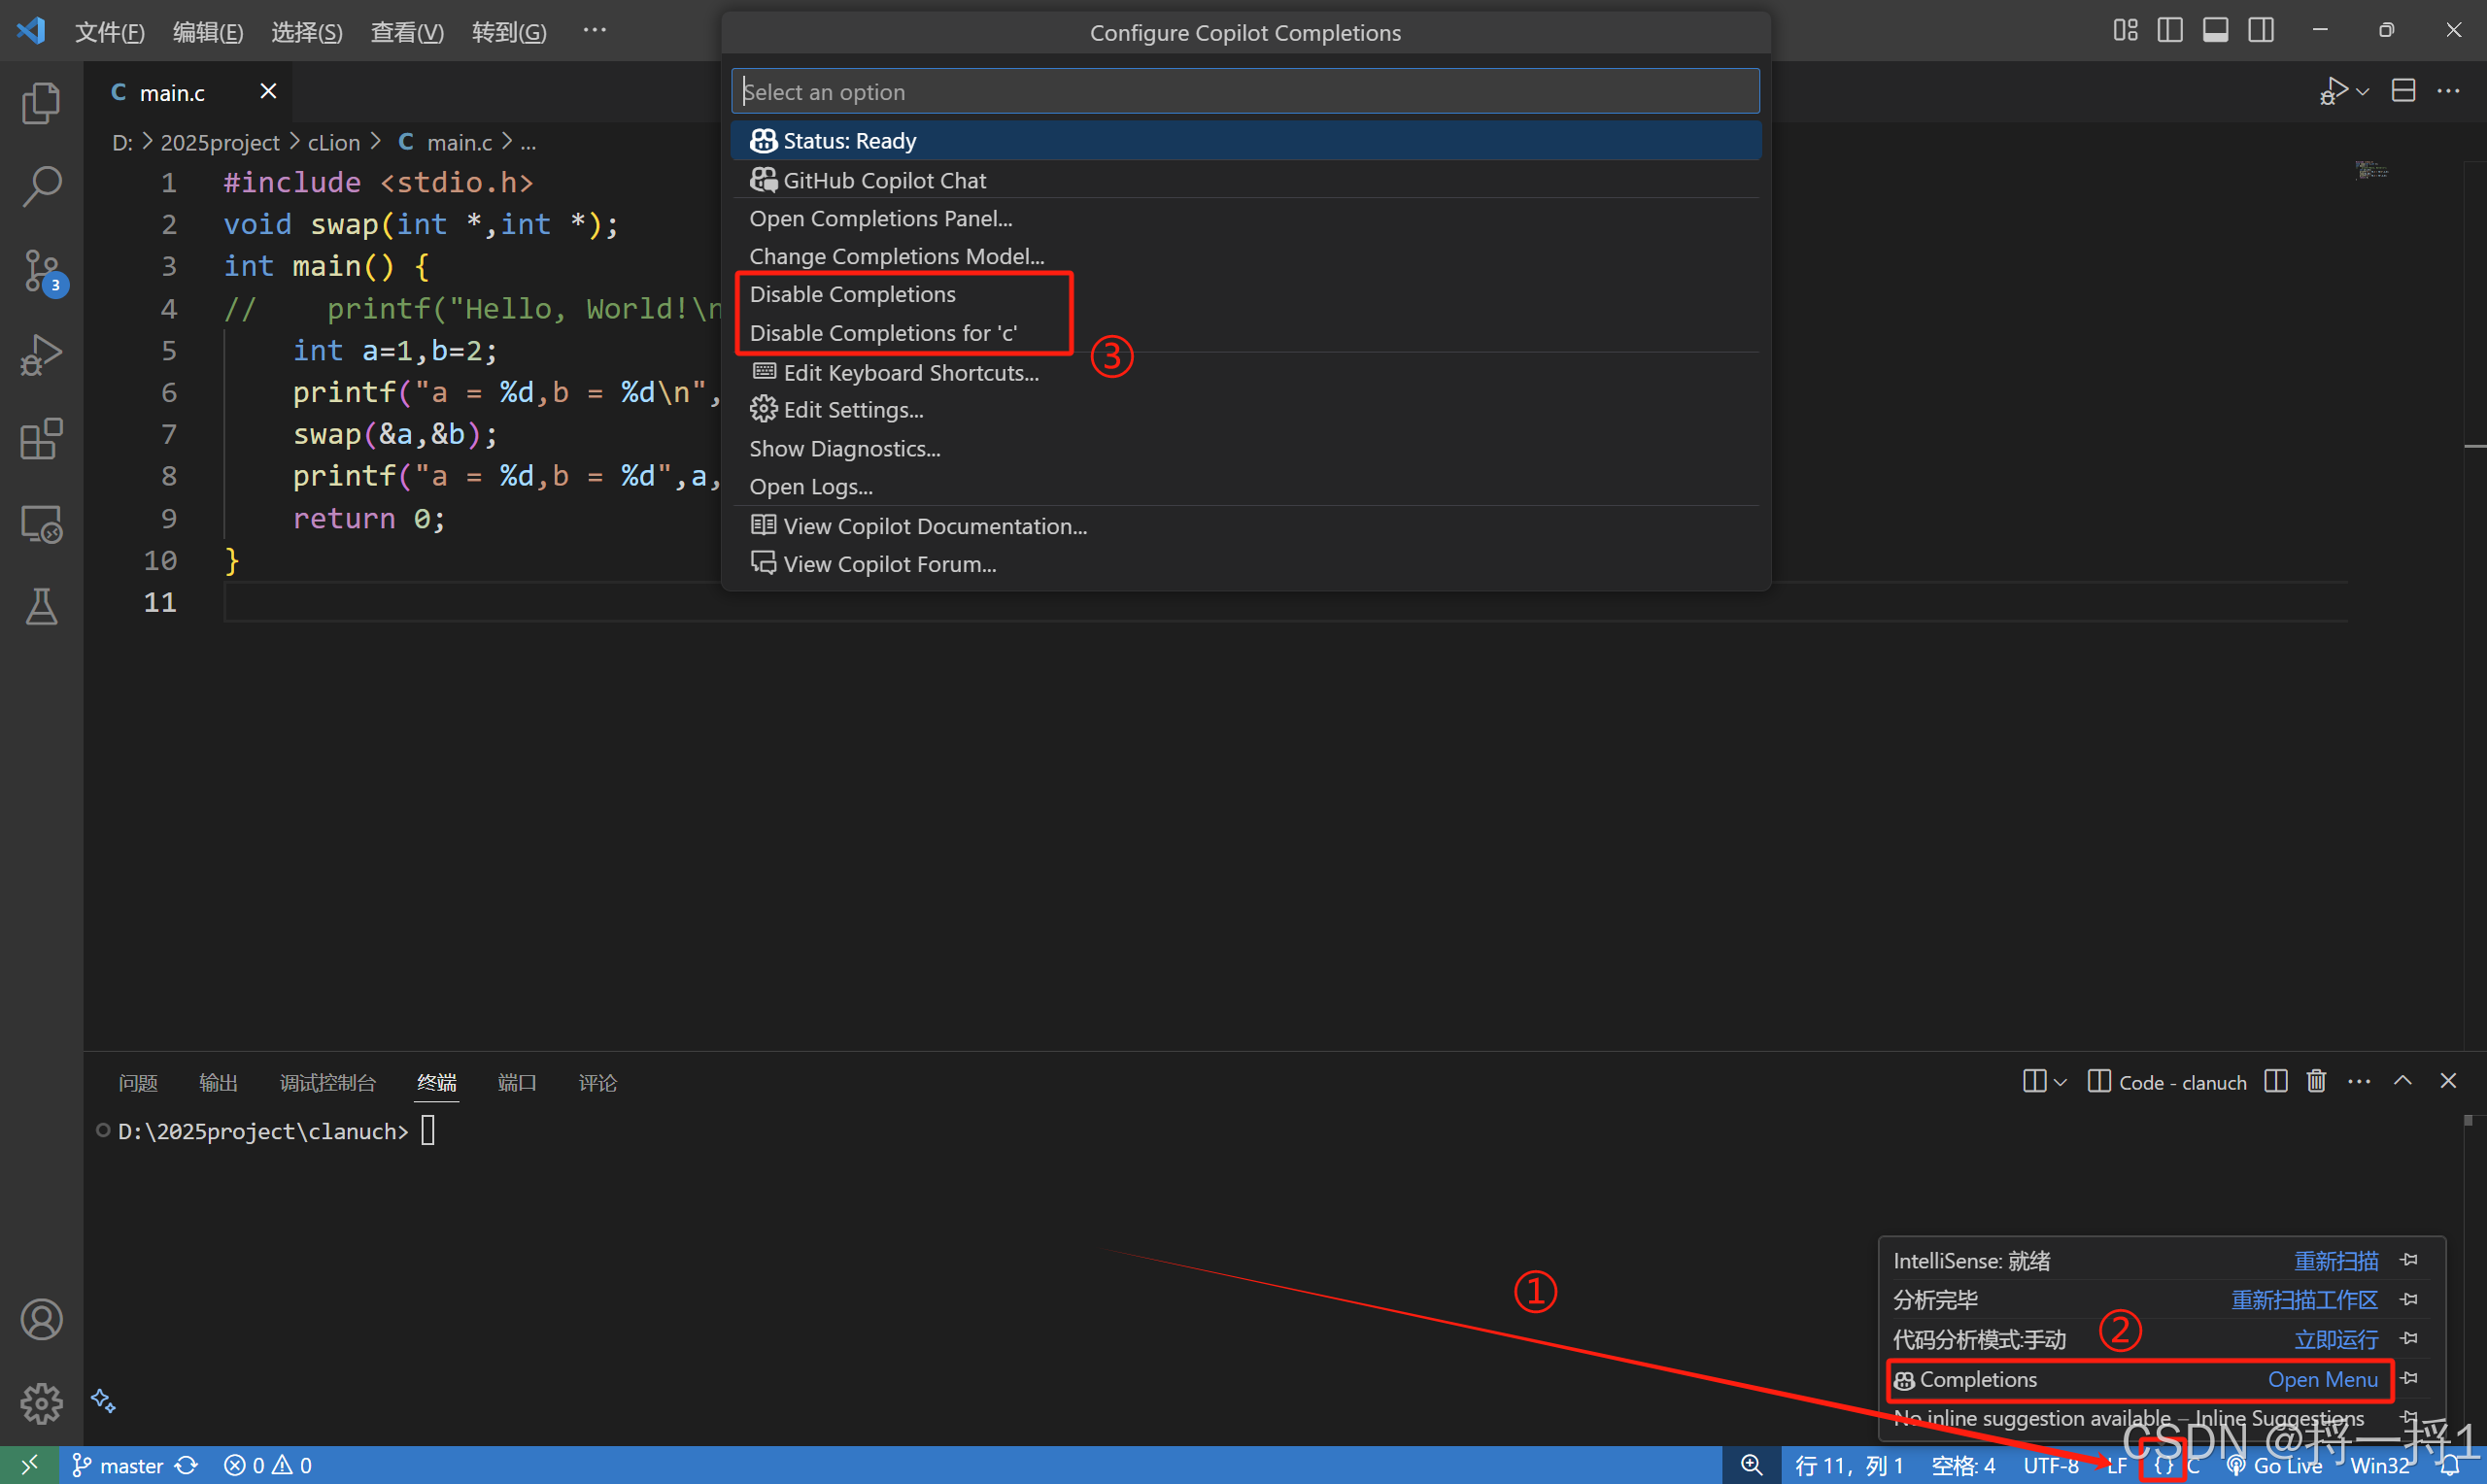Open the Search view icon
Image resolution: width=2487 pixels, height=1484 pixels.
point(41,186)
